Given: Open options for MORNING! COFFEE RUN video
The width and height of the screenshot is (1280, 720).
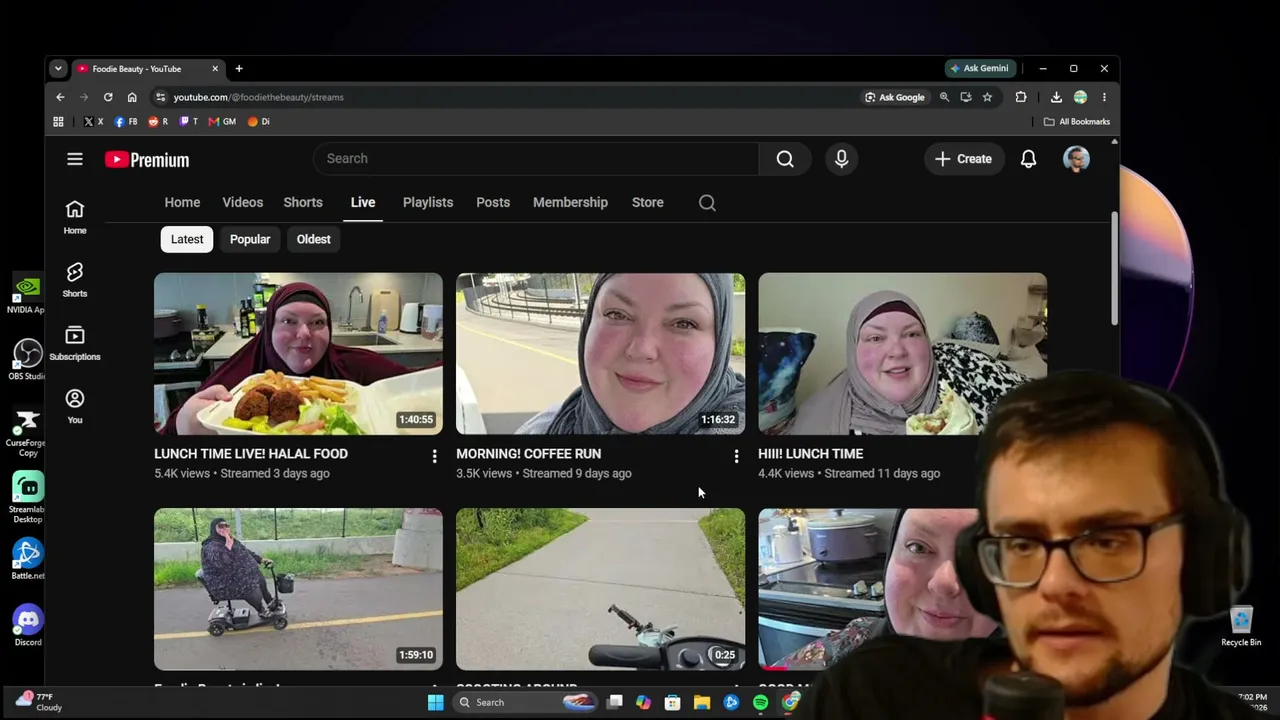Looking at the screenshot, I should tap(736, 456).
